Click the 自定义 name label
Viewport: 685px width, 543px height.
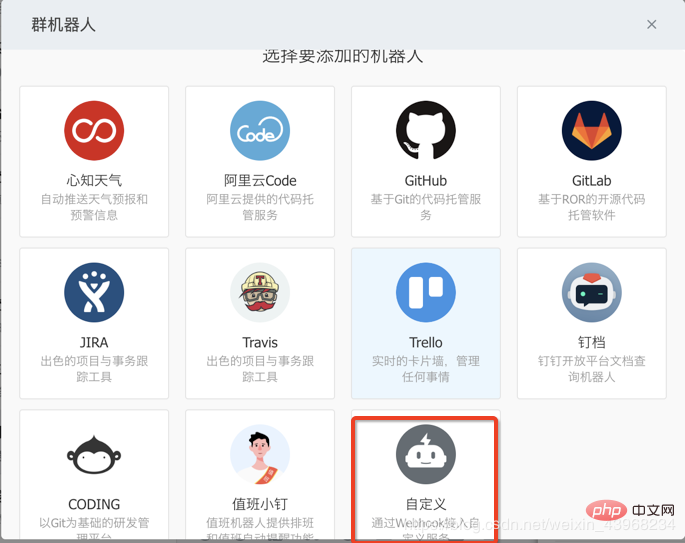tap(426, 504)
